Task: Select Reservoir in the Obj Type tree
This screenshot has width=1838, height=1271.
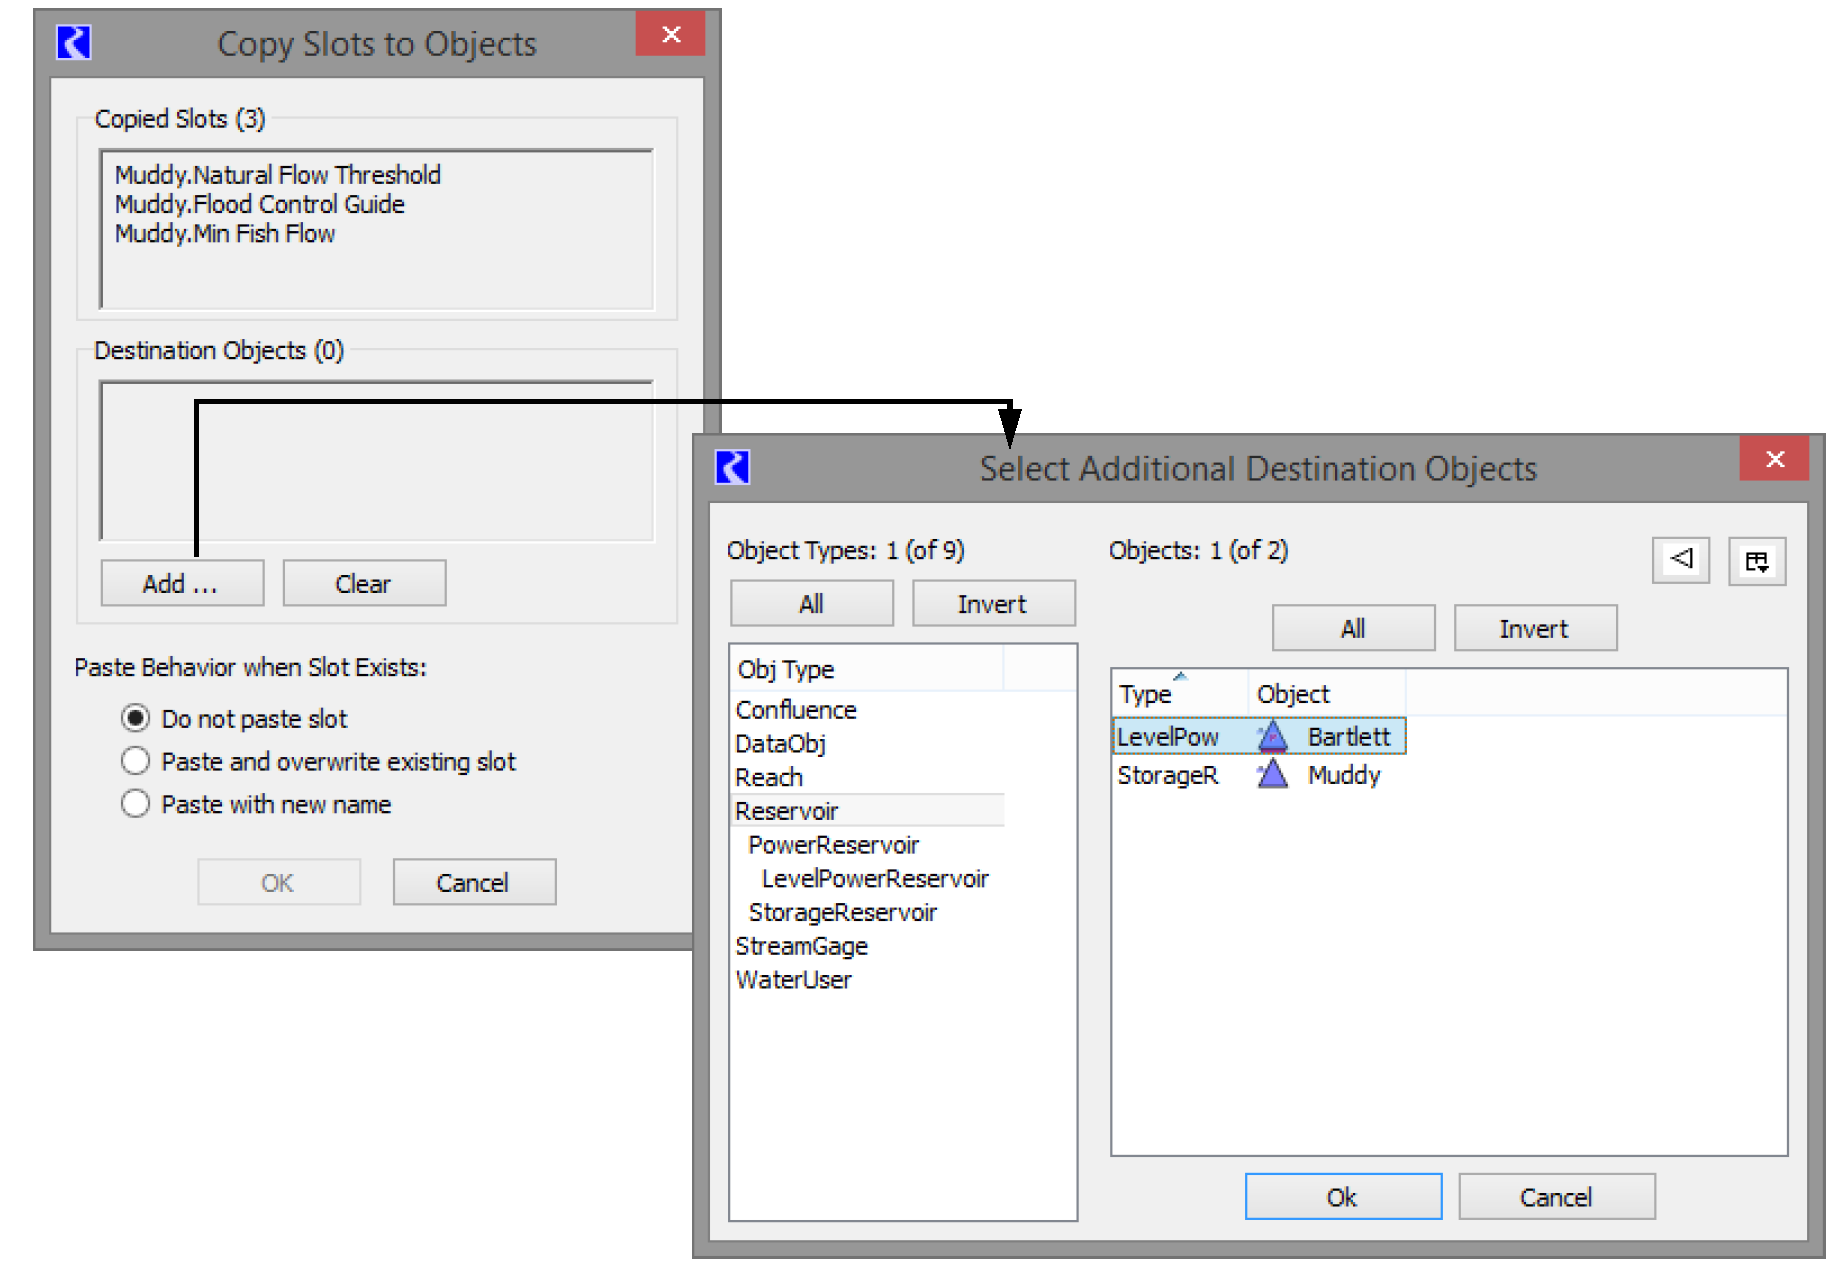Action: pos(786,811)
